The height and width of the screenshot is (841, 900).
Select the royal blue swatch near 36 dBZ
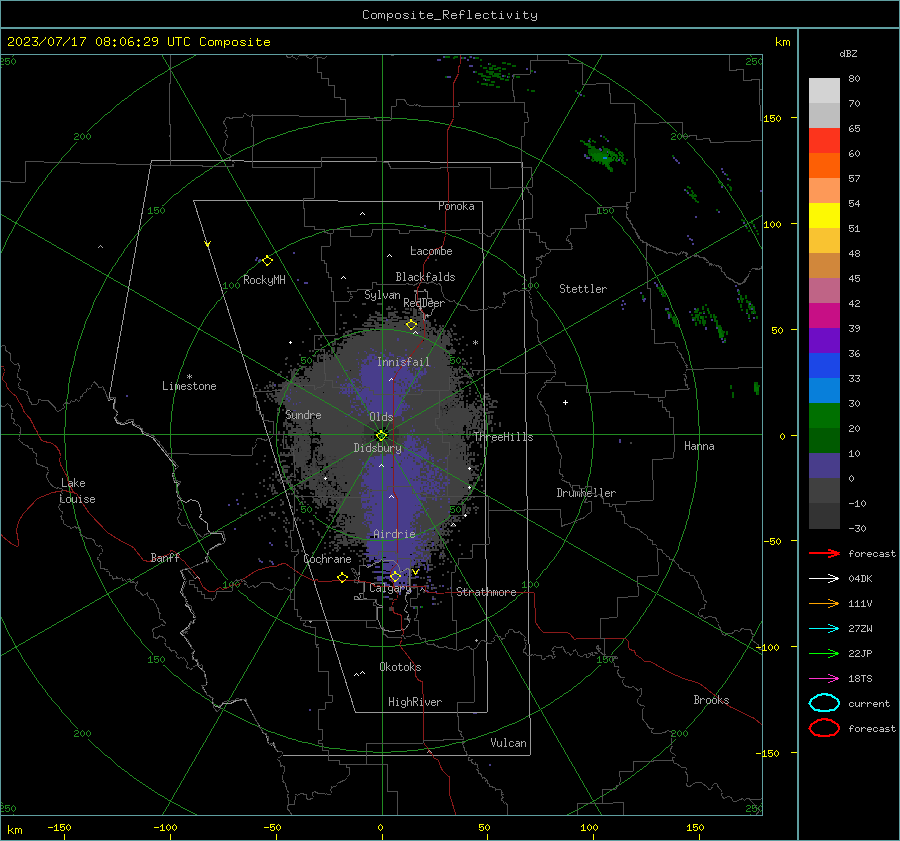(824, 366)
